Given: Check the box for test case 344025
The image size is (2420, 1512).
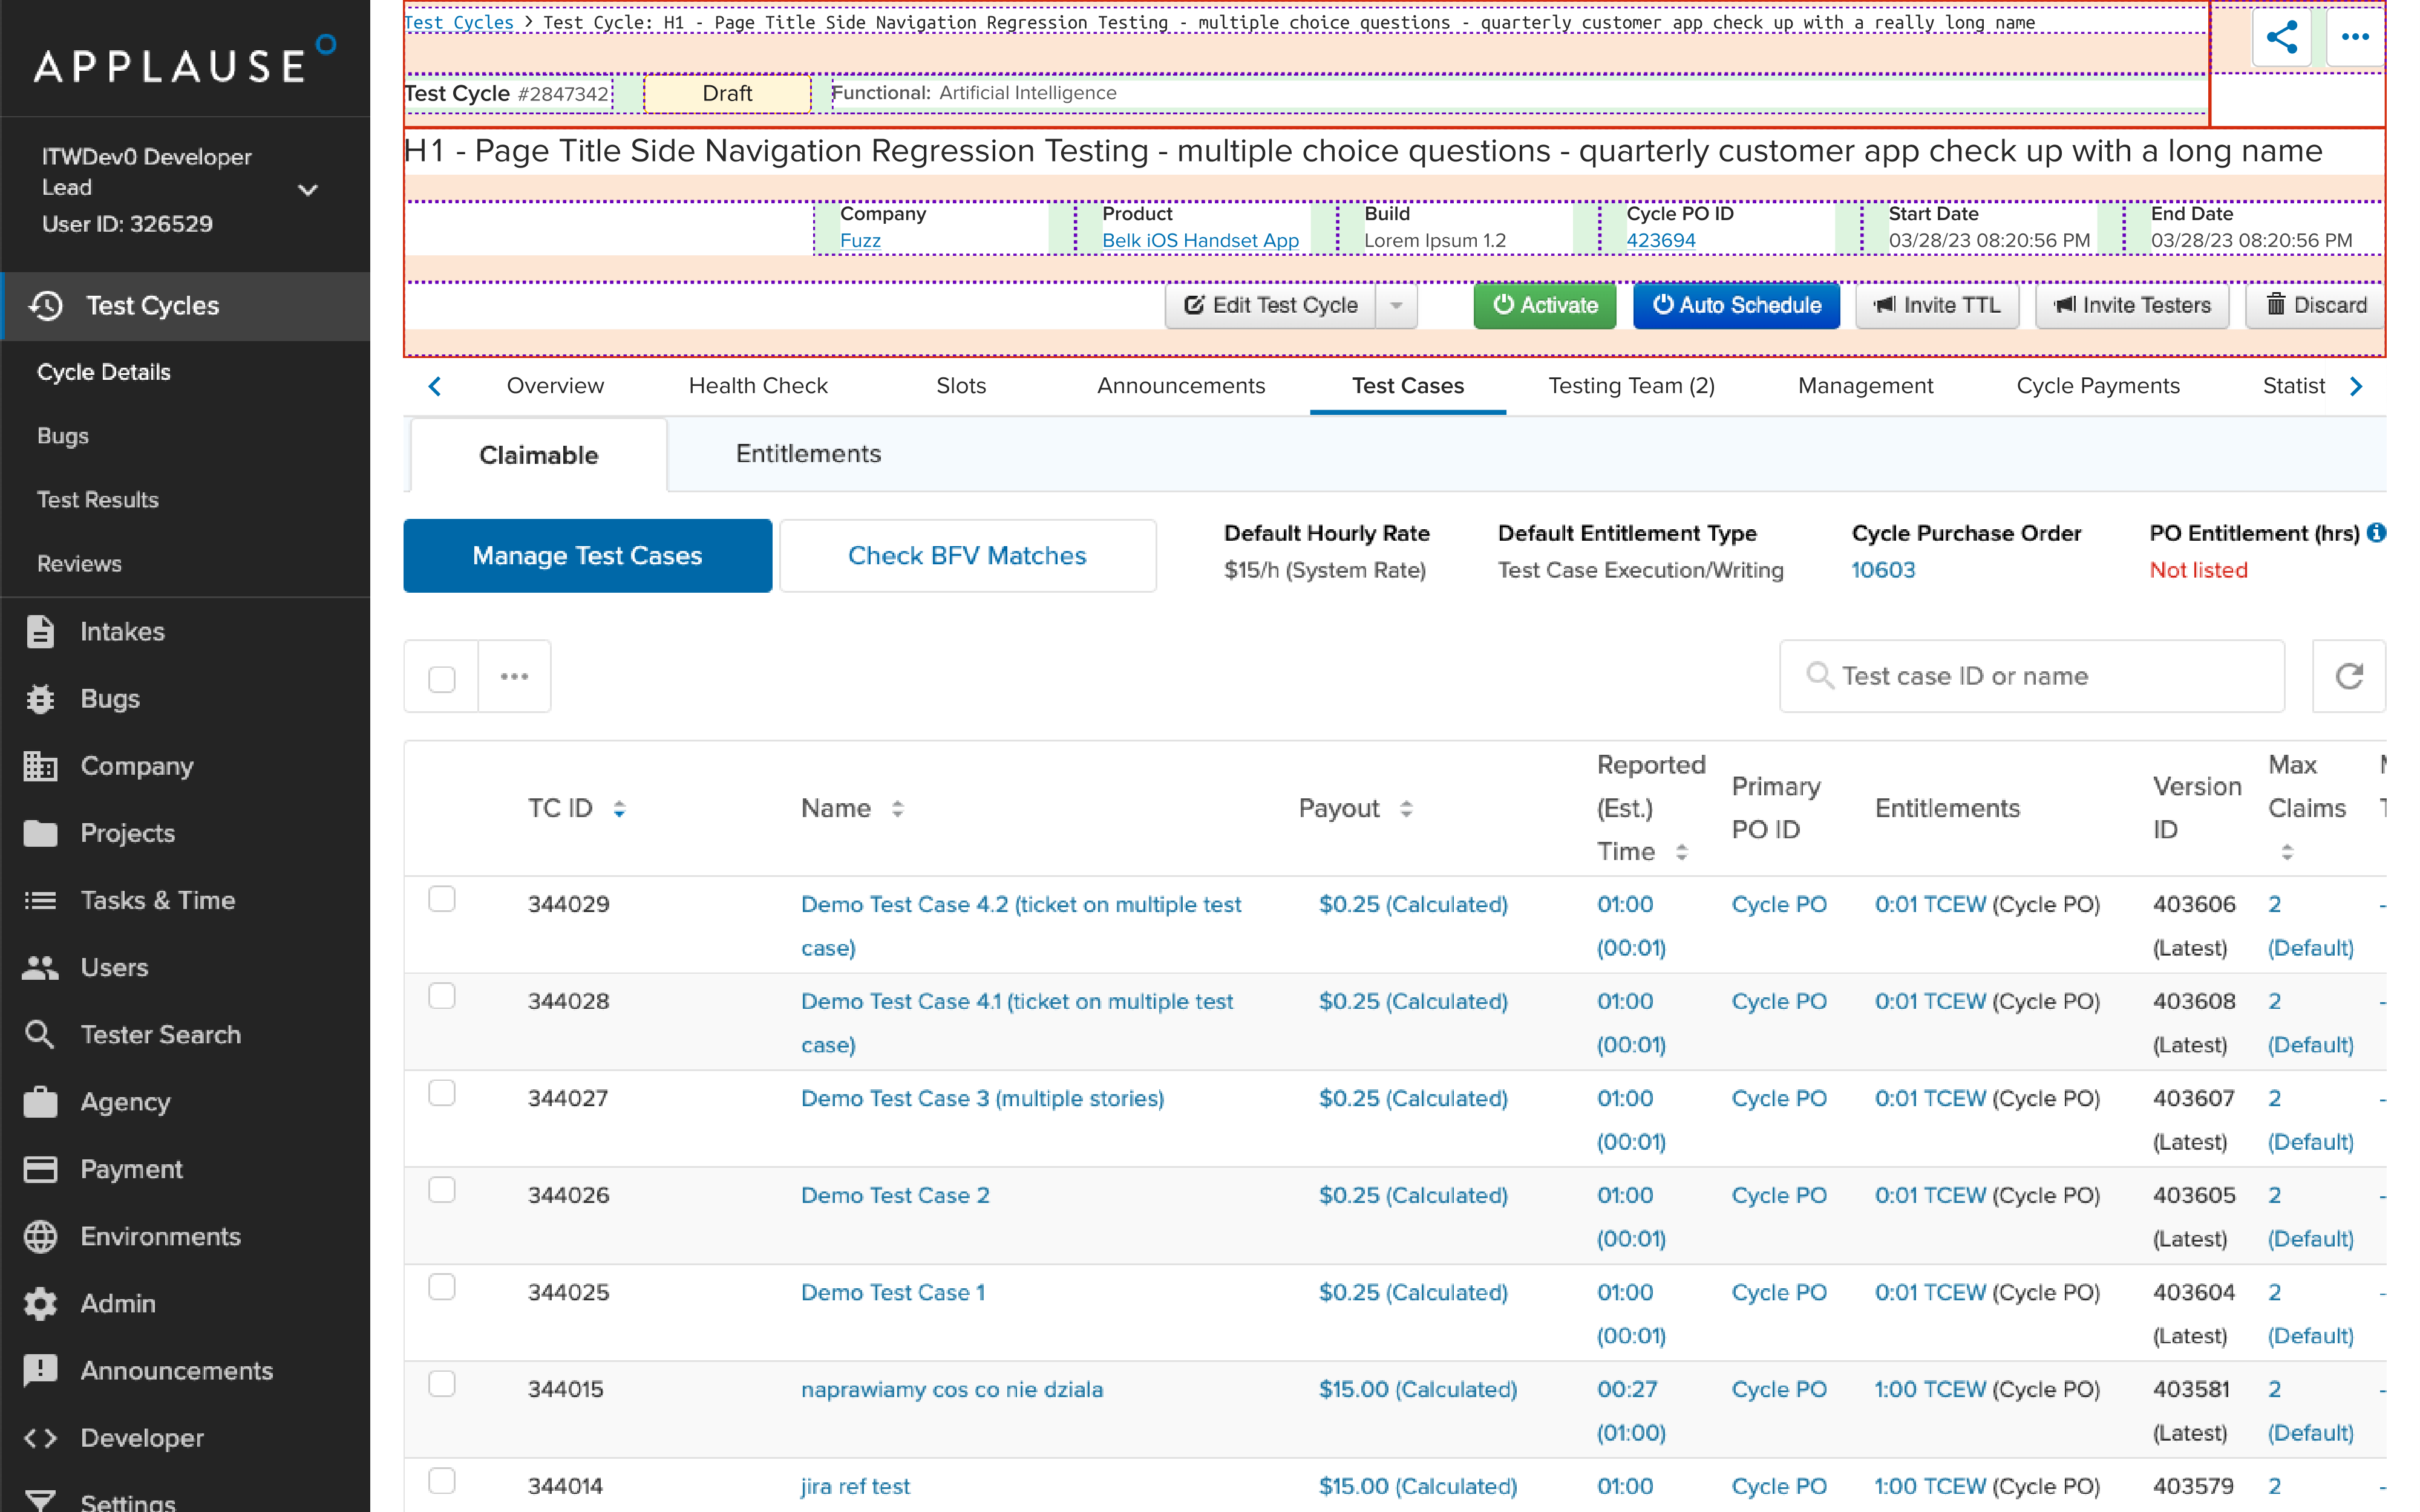Looking at the screenshot, I should pos(441,1287).
